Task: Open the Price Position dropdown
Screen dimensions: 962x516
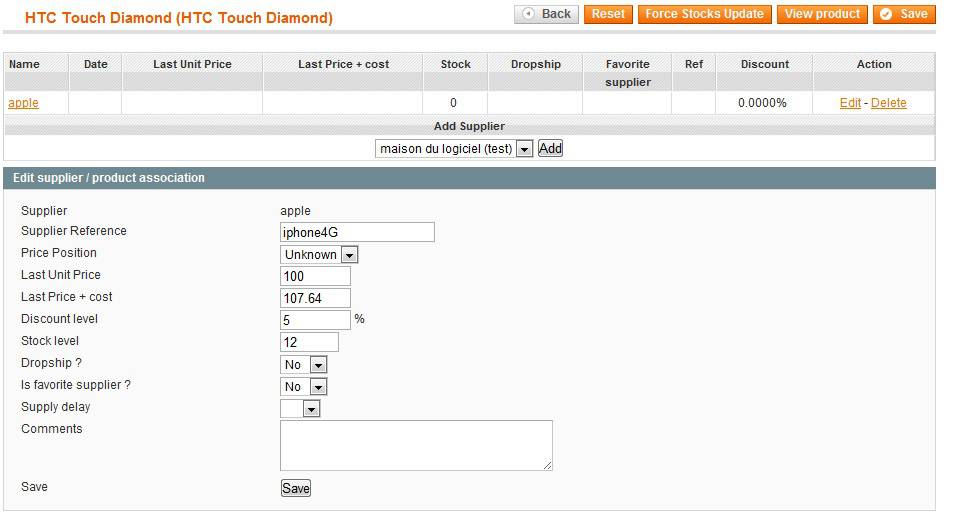Action: point(319,254)
